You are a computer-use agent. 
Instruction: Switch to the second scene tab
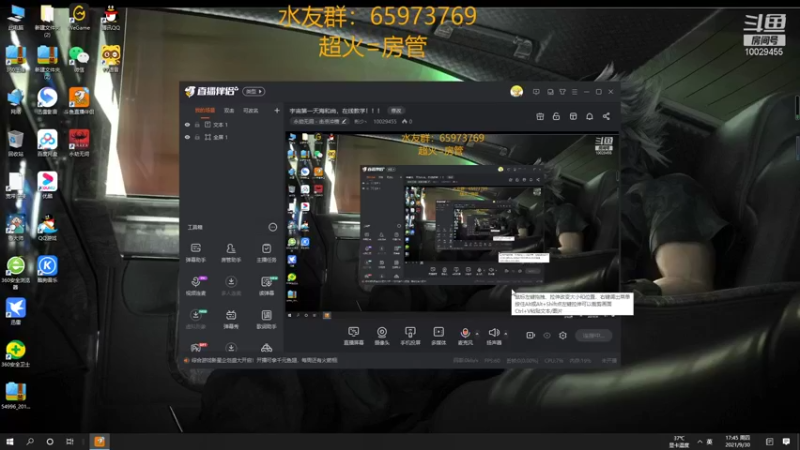pos(229,110)
